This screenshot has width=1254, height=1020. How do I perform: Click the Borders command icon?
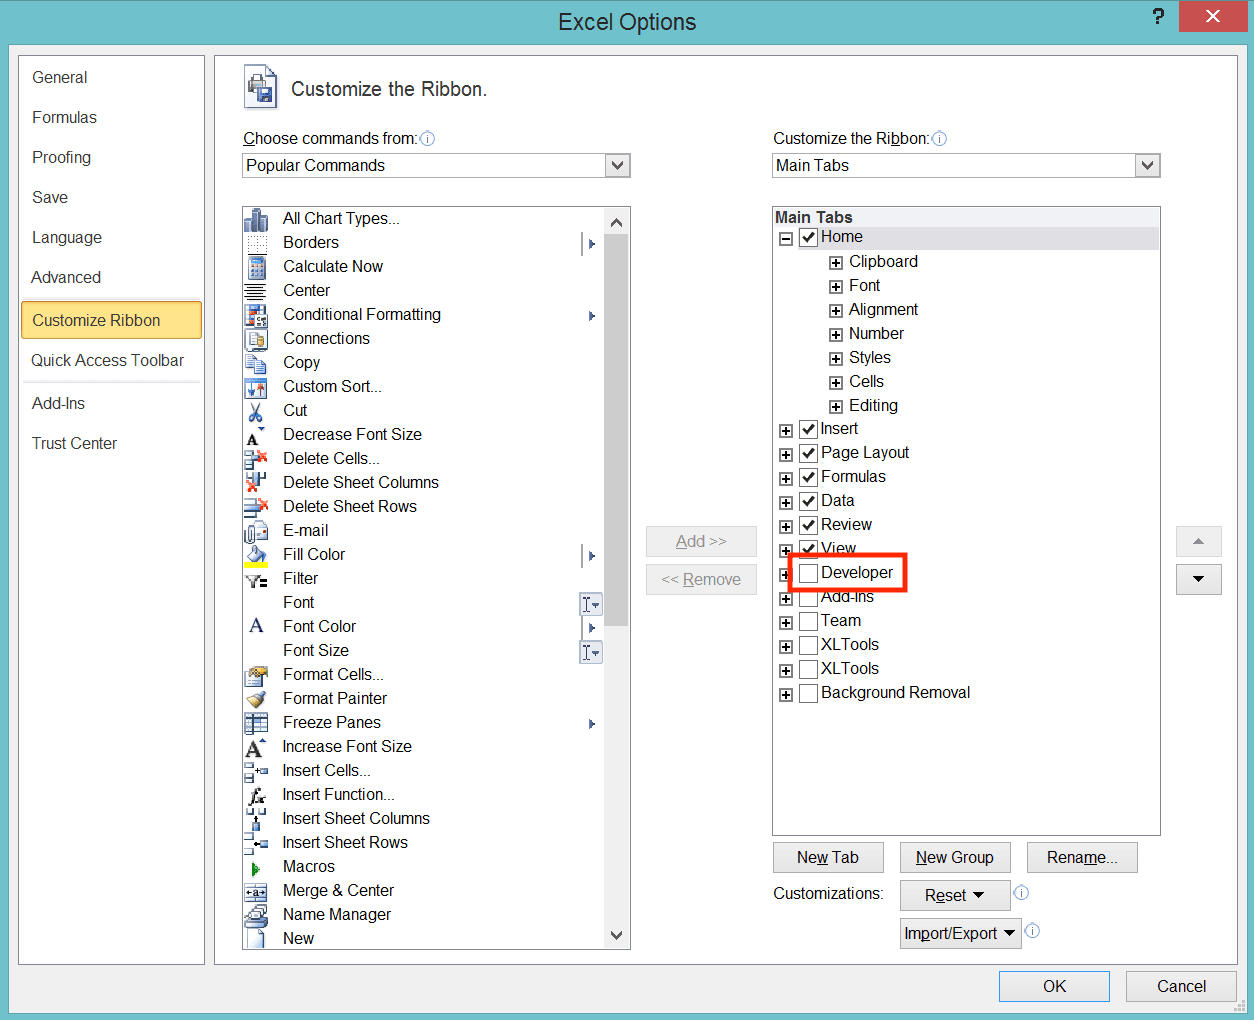256,243
